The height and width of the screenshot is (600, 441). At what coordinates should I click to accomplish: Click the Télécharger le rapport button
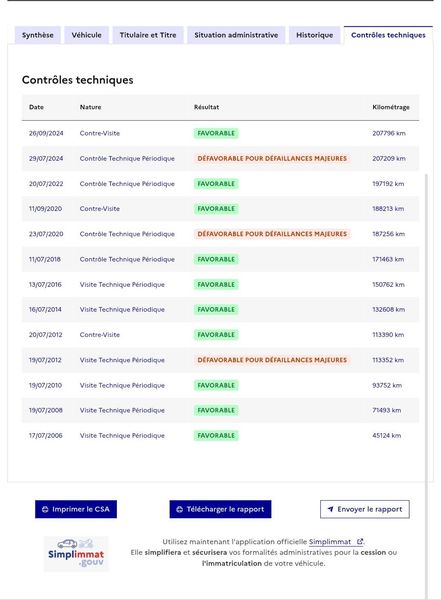tap(220, 509)
